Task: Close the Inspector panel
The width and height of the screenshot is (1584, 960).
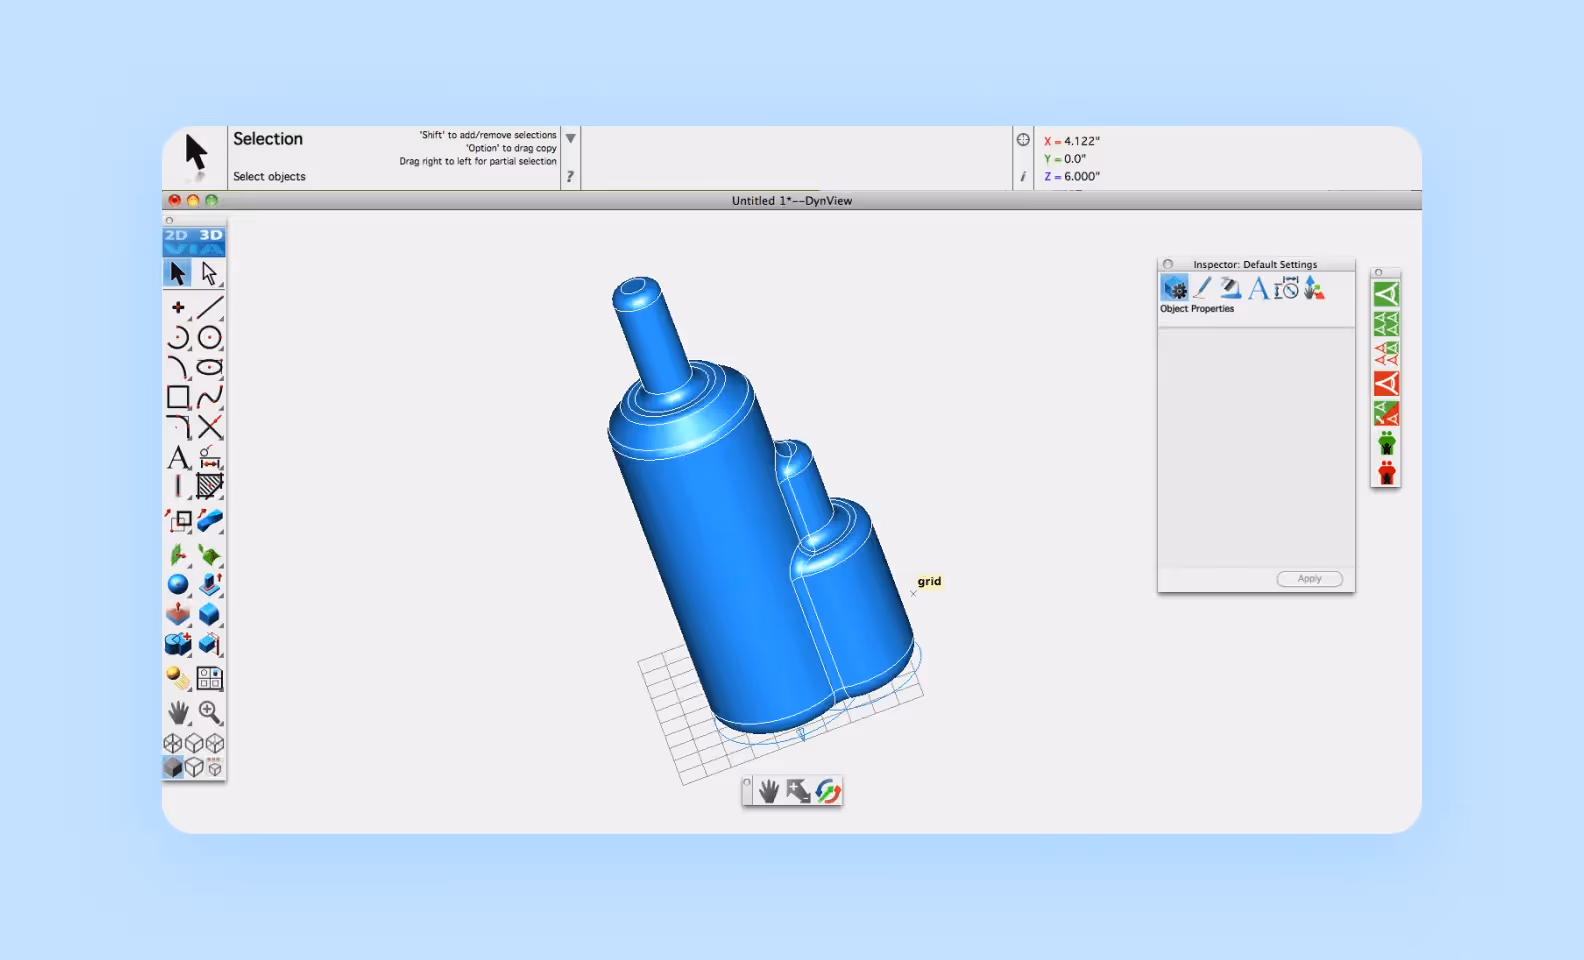Action: (1167, 265)
